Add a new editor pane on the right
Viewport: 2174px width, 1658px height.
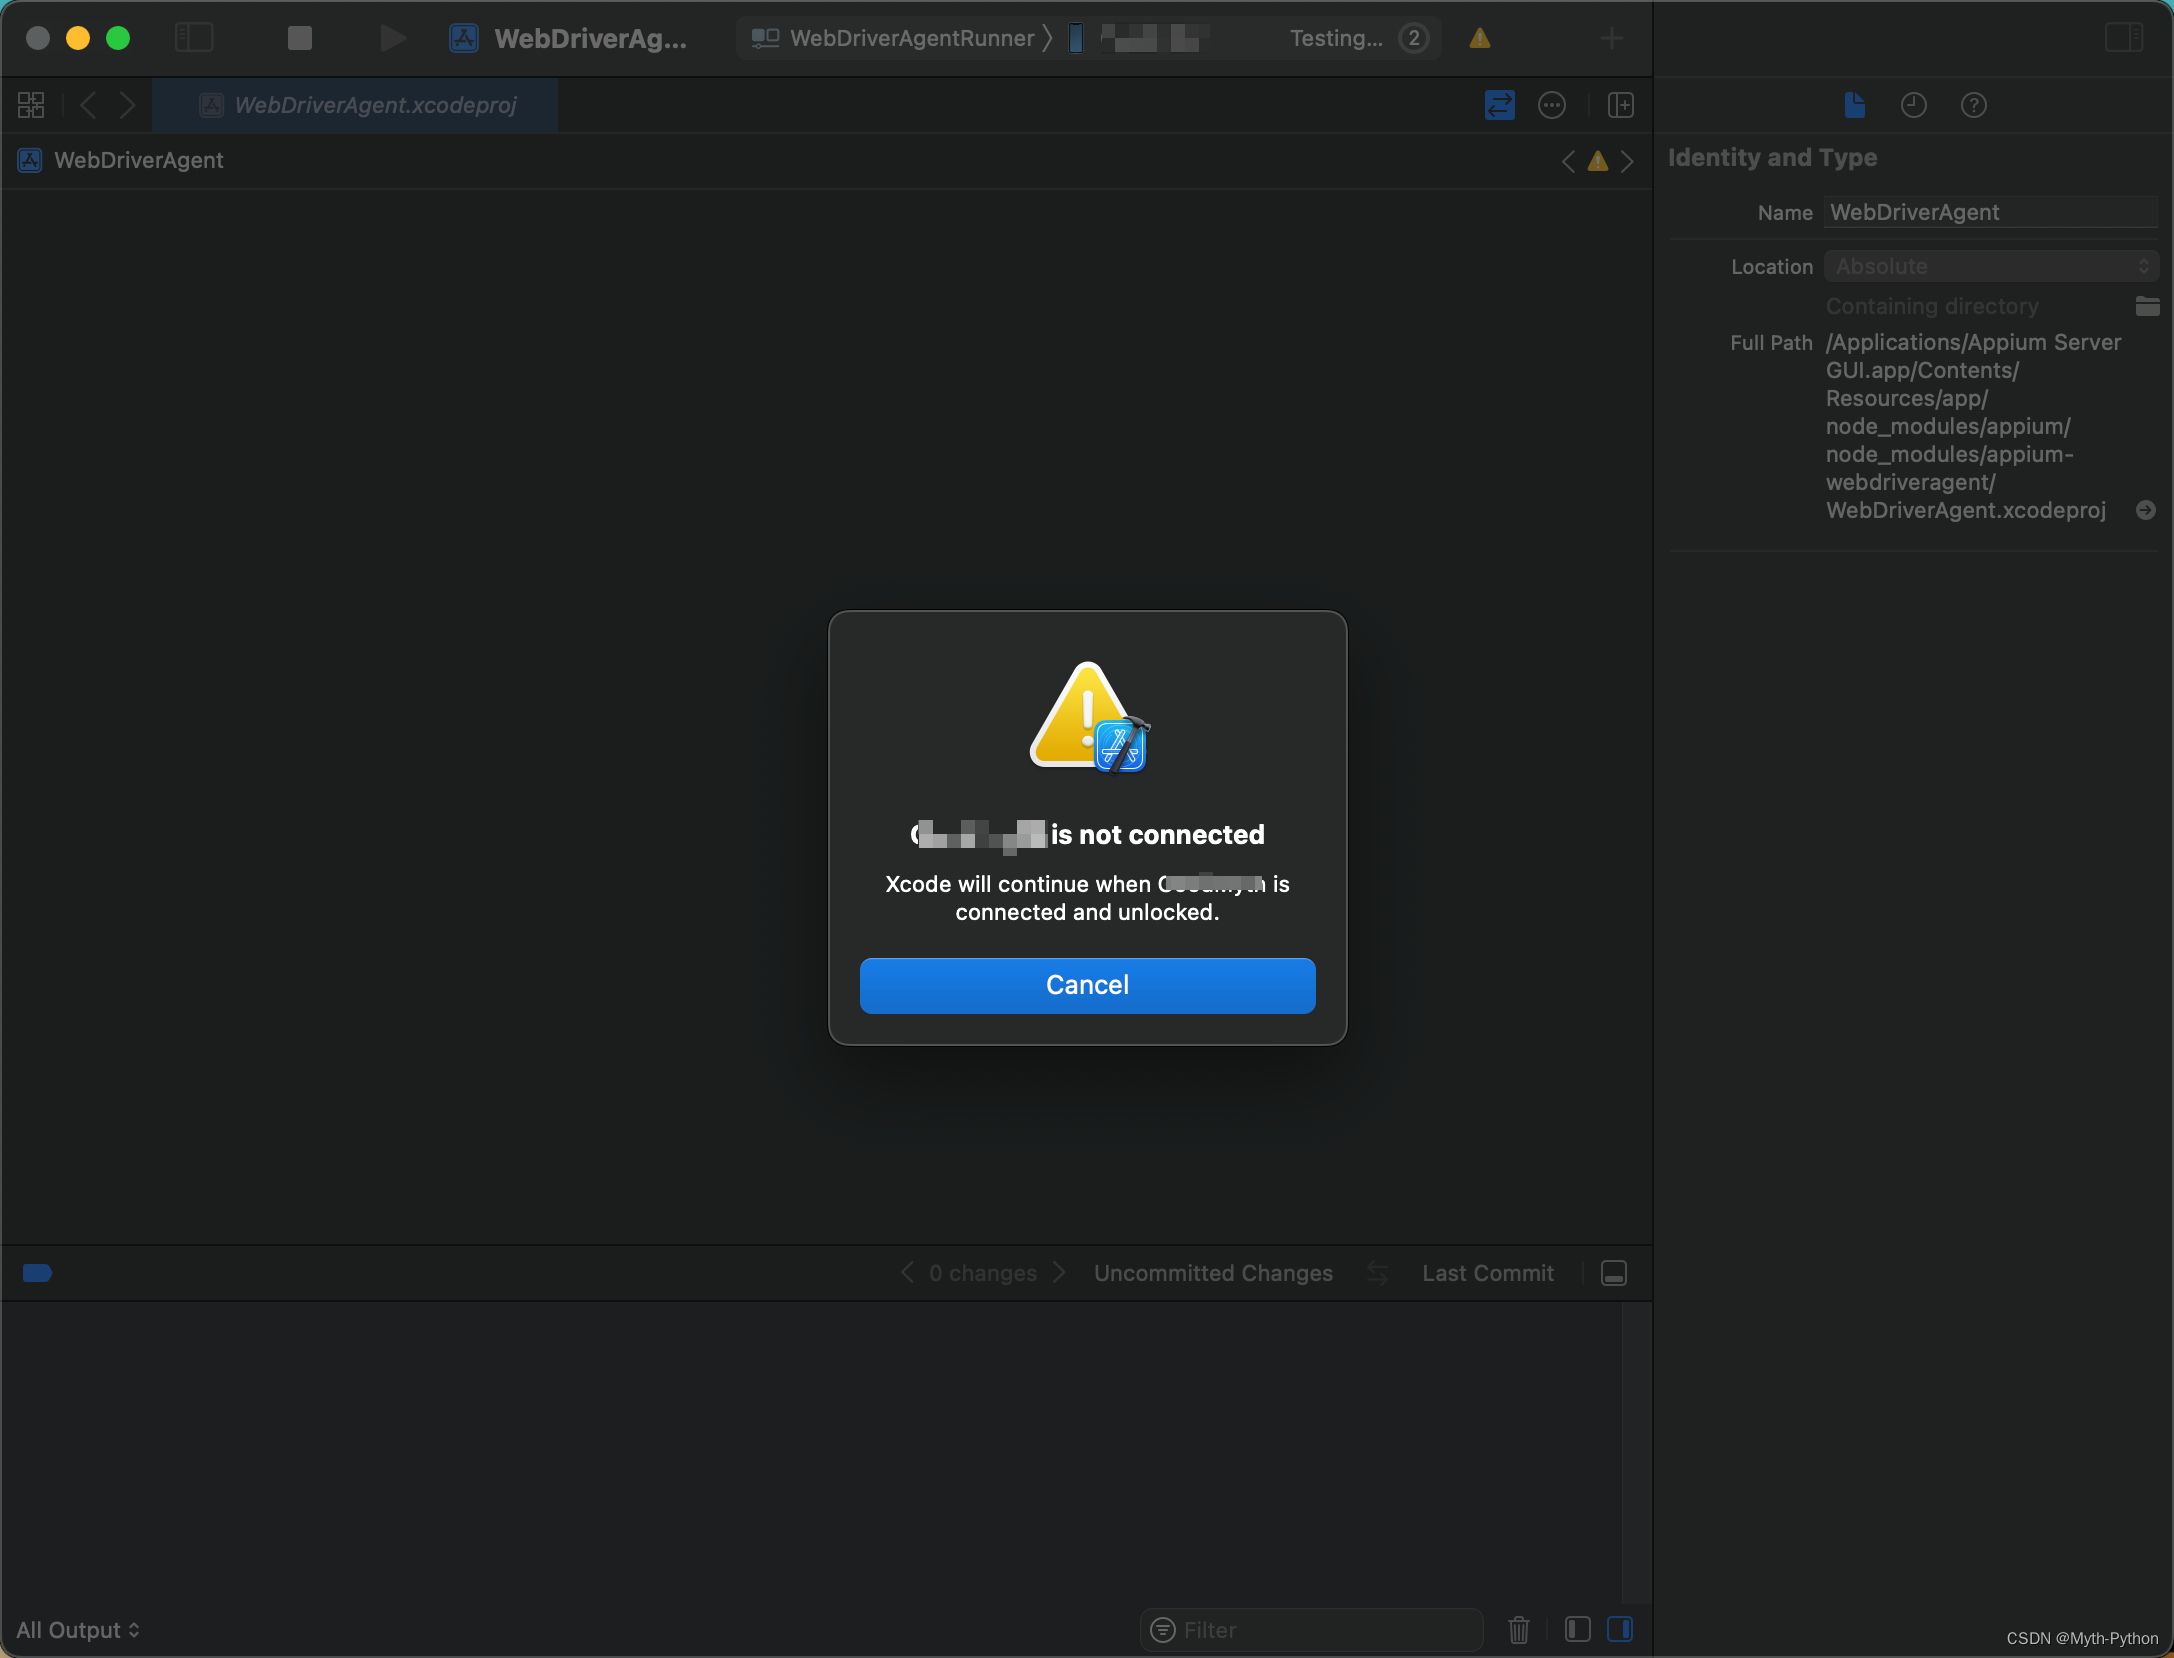(x=1620, y=105)
